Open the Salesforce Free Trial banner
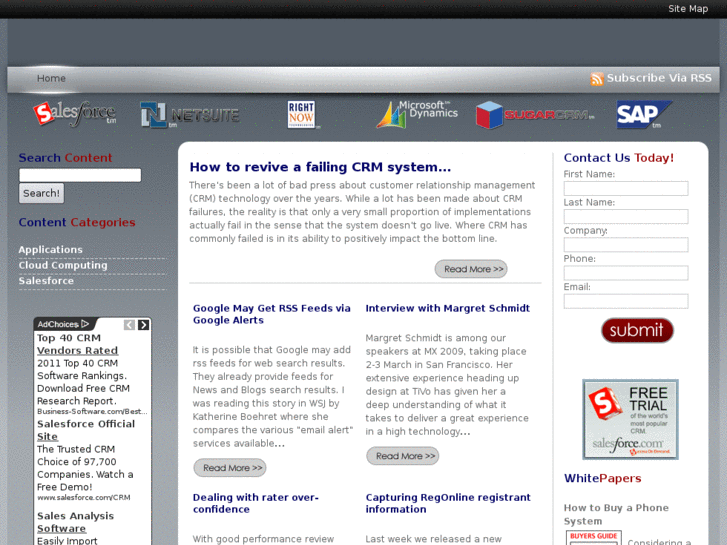Viewport: 727px width, 545px height. coord(630,419)
